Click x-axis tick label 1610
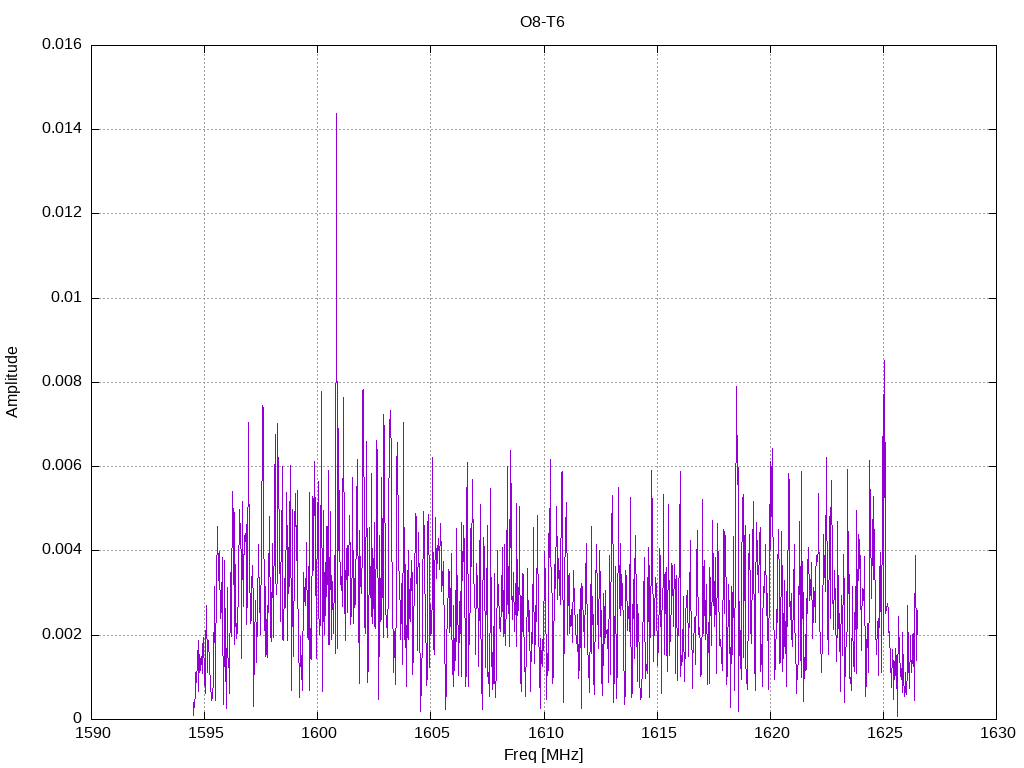Viewport: 1024px width, 768px height. pyautogui.click(x=545, y=733)
